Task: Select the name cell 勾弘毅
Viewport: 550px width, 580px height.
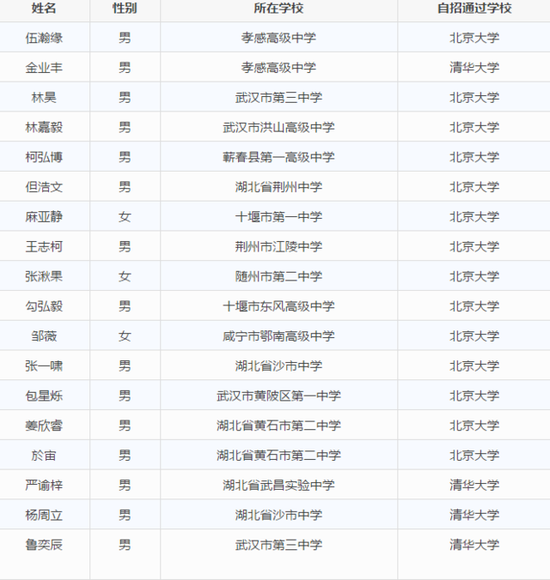Action: point(44,306)
